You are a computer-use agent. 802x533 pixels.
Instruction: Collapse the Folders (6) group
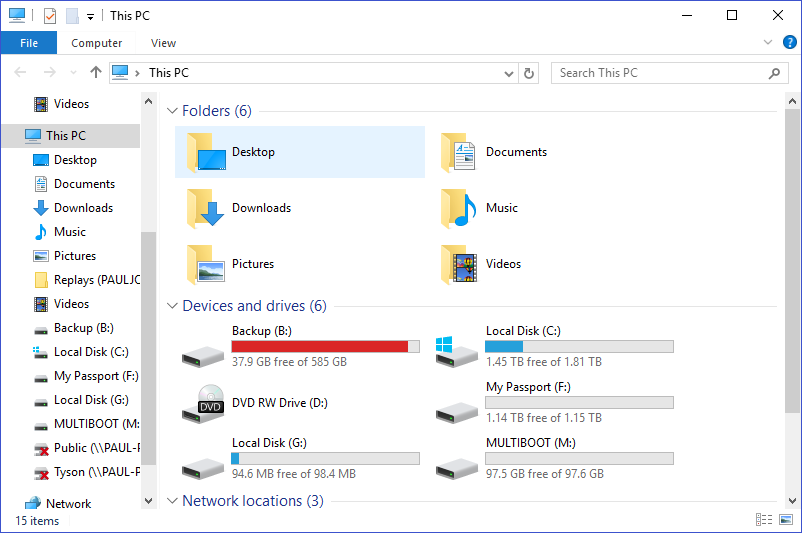(172, 110)
